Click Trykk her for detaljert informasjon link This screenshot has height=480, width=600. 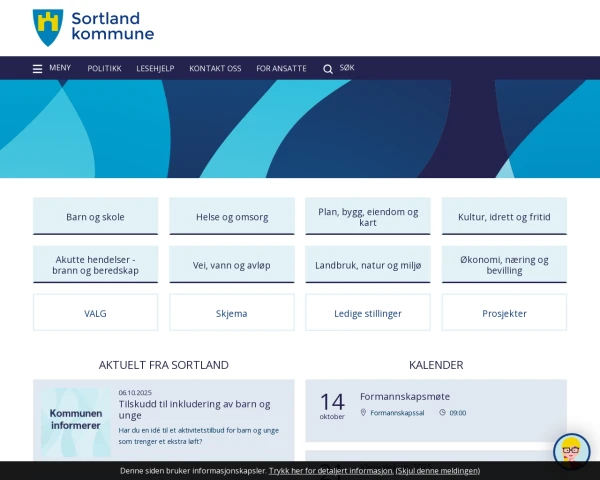(x=331, y=470)
